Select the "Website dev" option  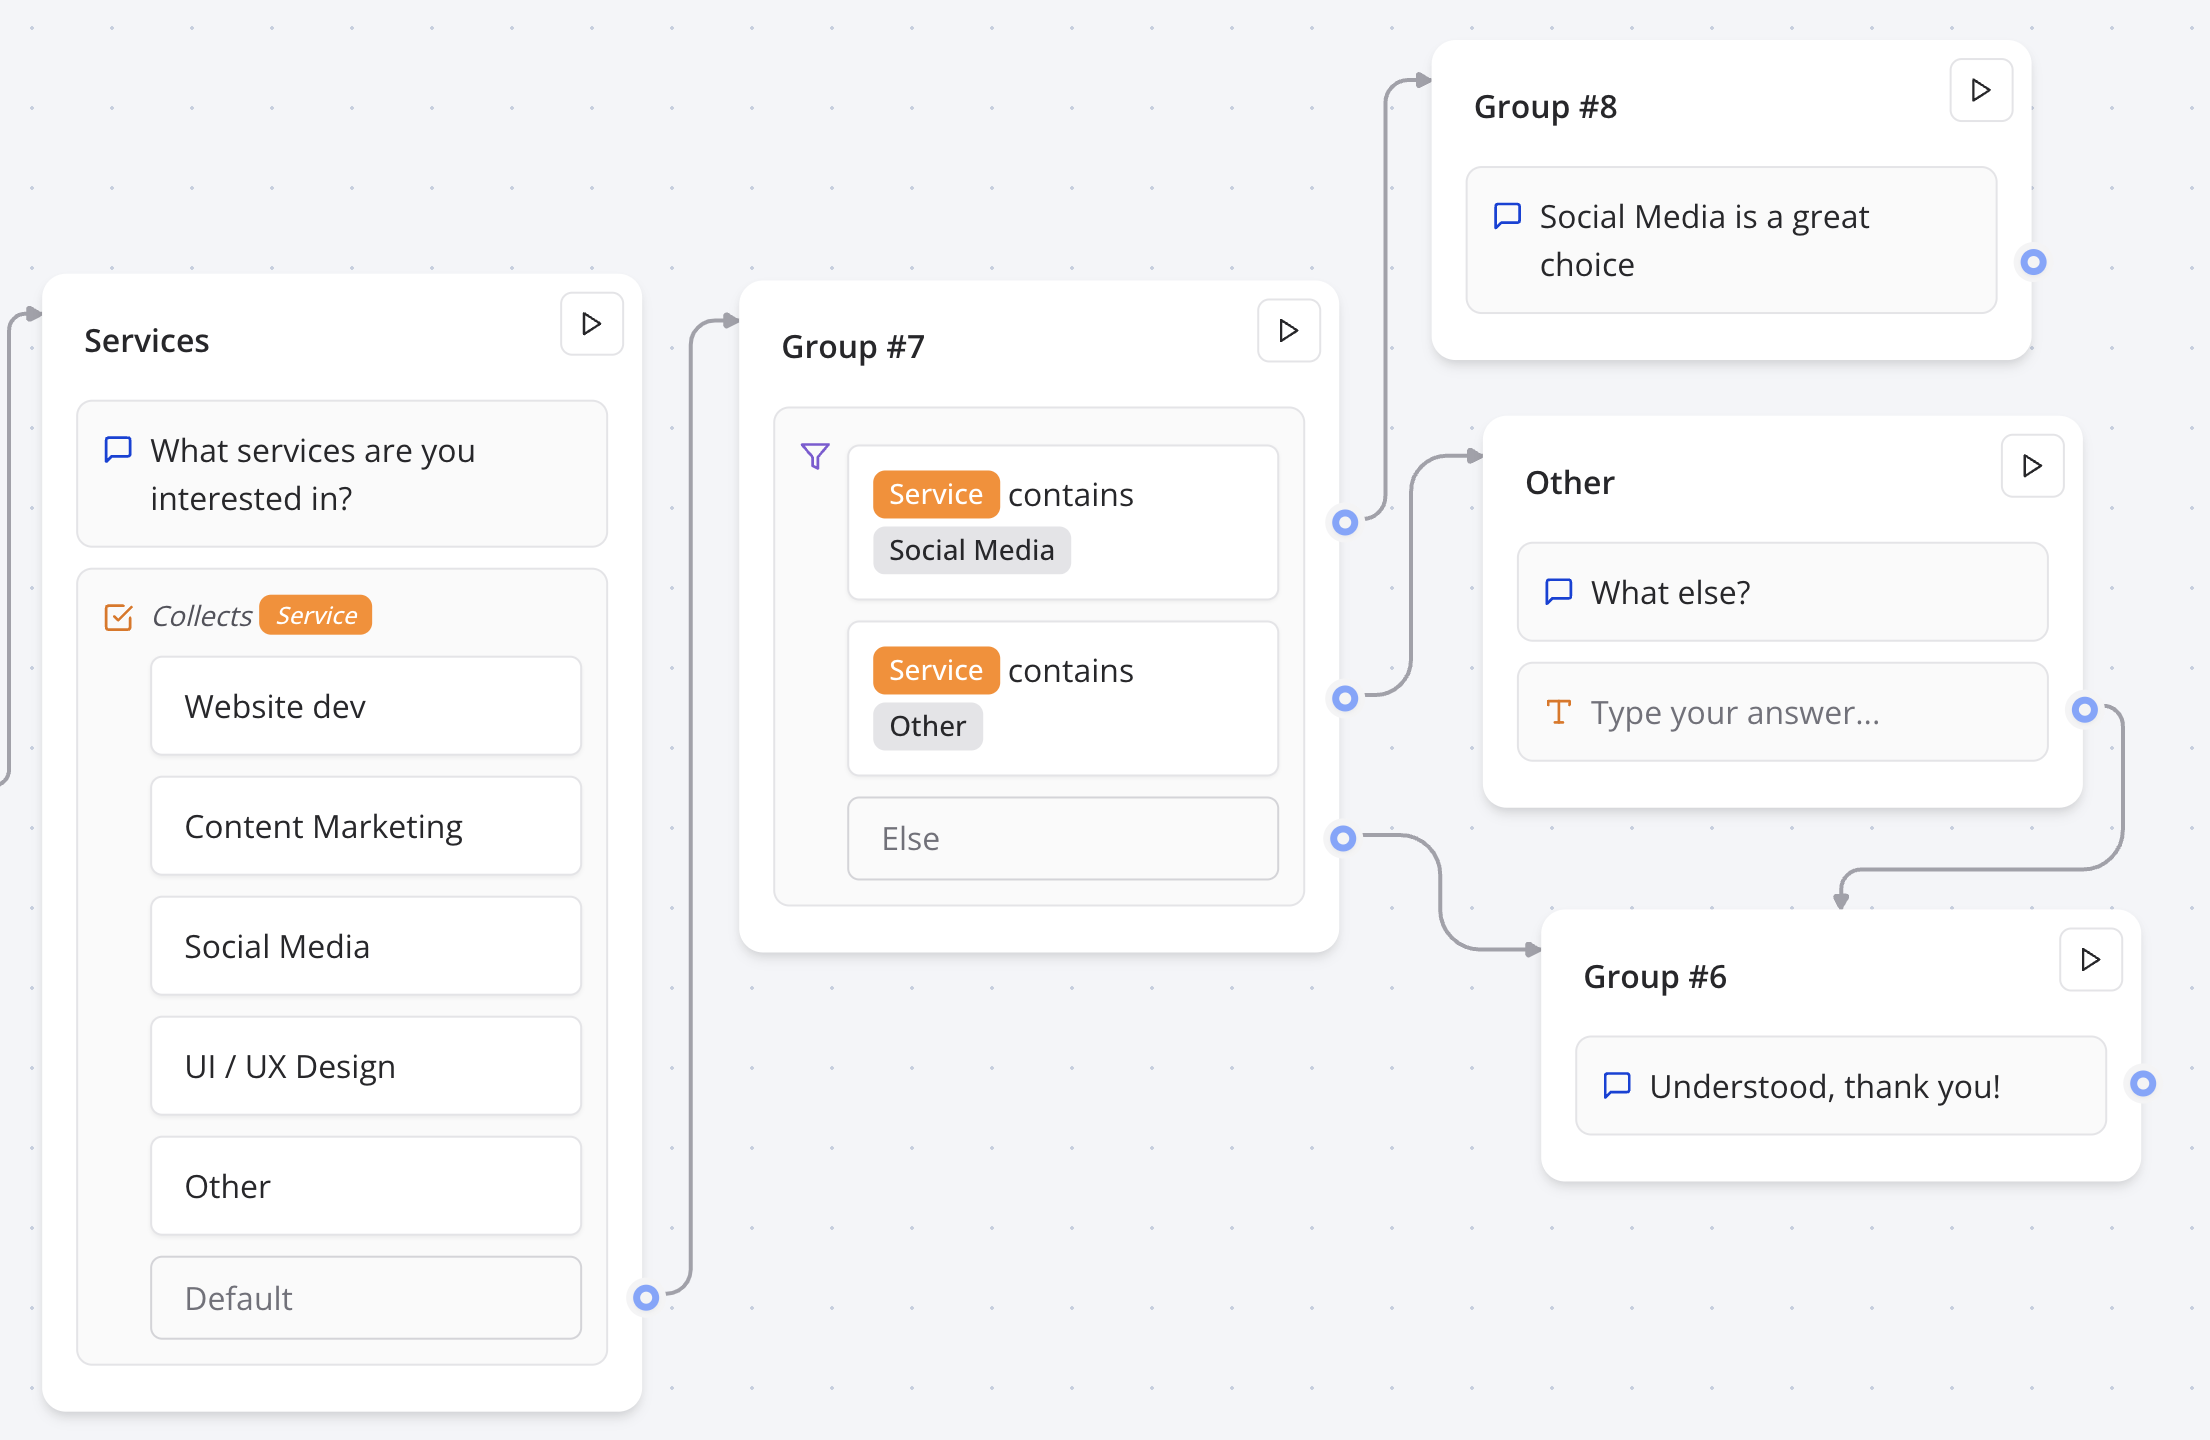(x=365, y=706)
